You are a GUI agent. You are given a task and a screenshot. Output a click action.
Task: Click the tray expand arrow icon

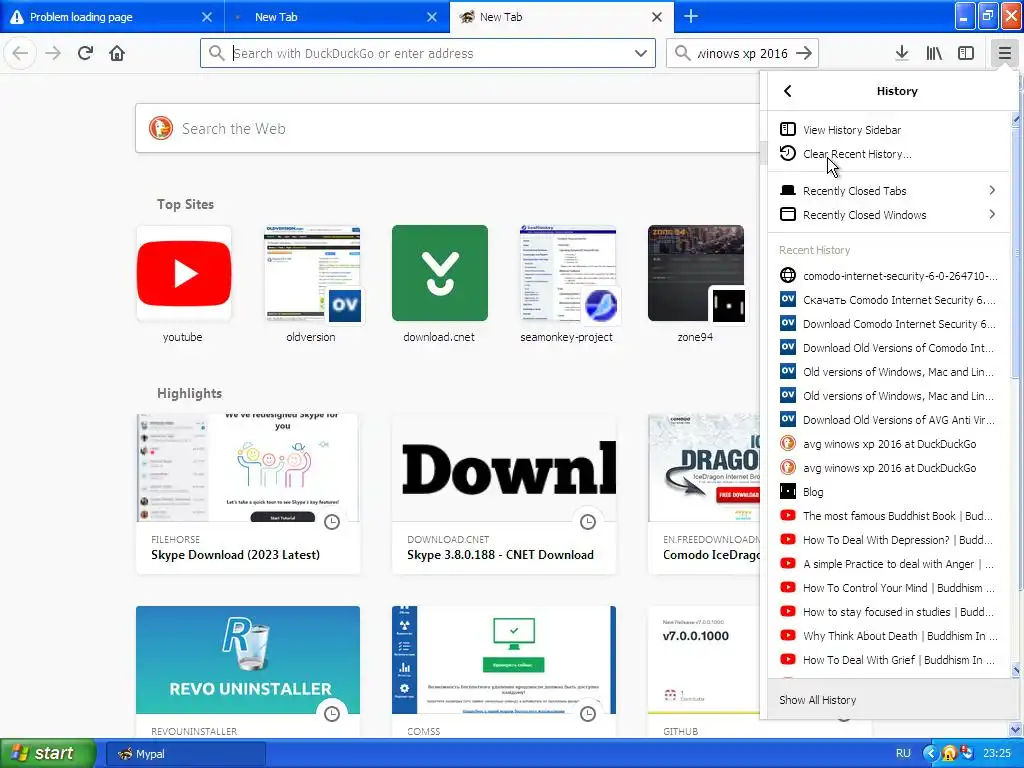(x=931, y=754)
